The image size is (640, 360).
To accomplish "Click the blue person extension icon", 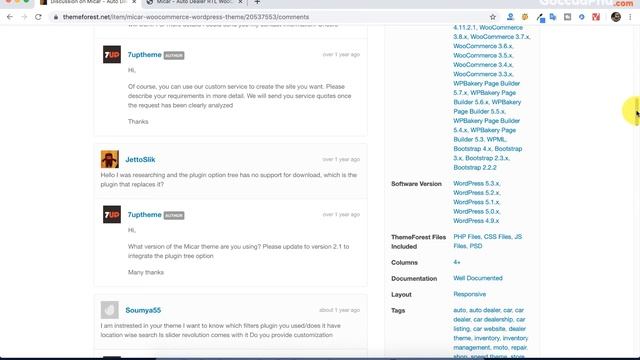I will coord(510,17).
